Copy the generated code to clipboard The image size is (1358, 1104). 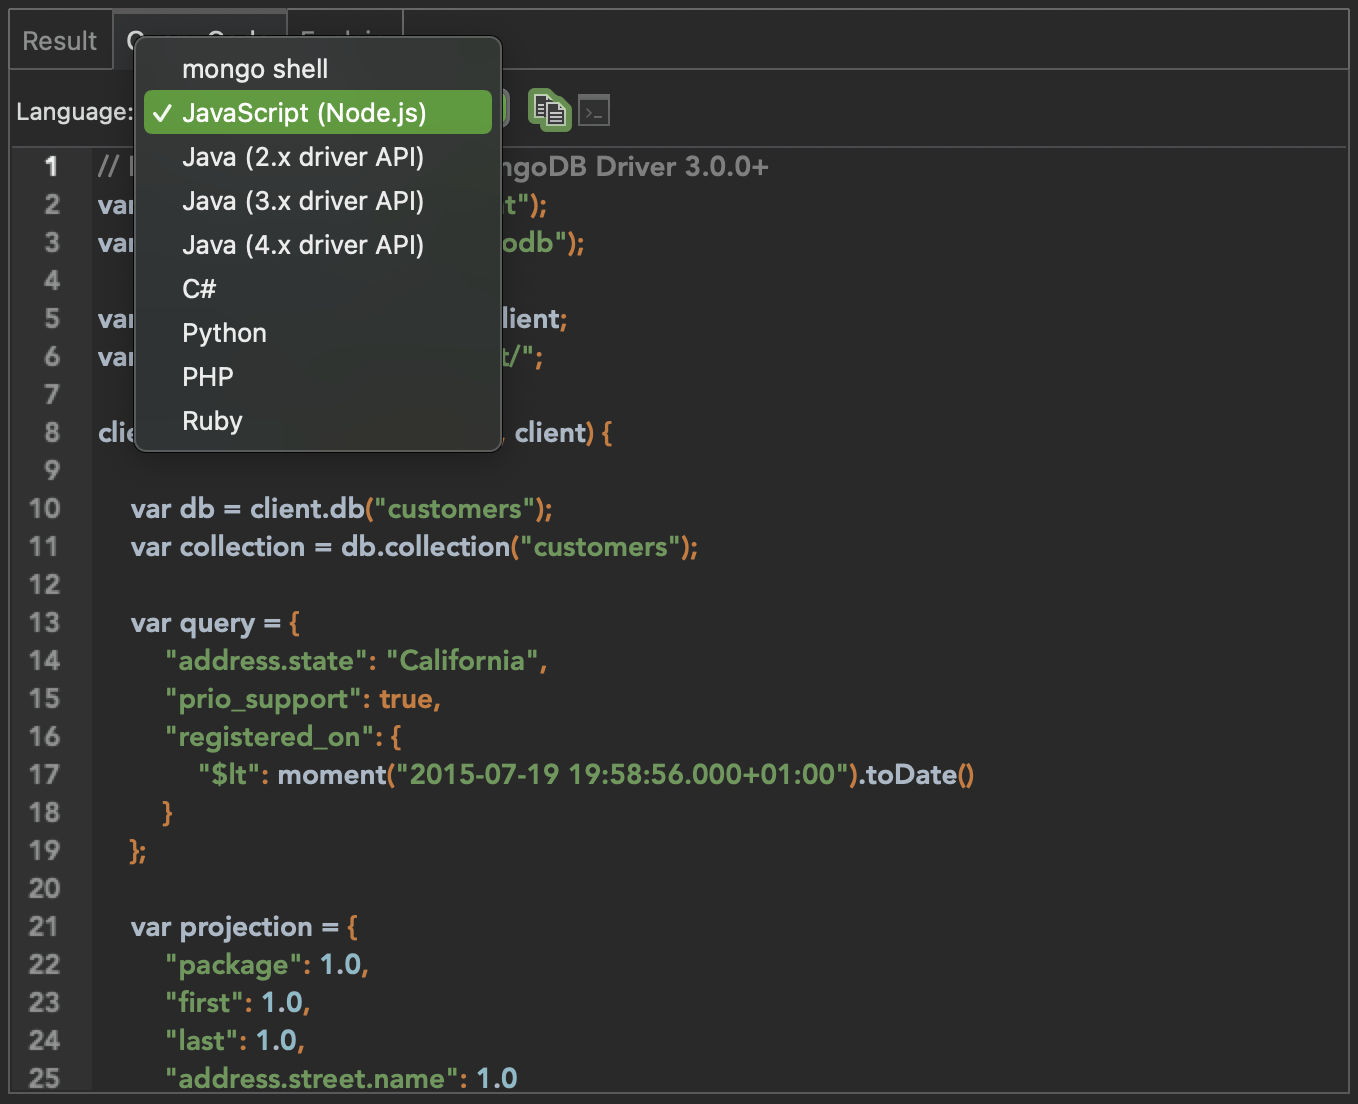(549, 110)
